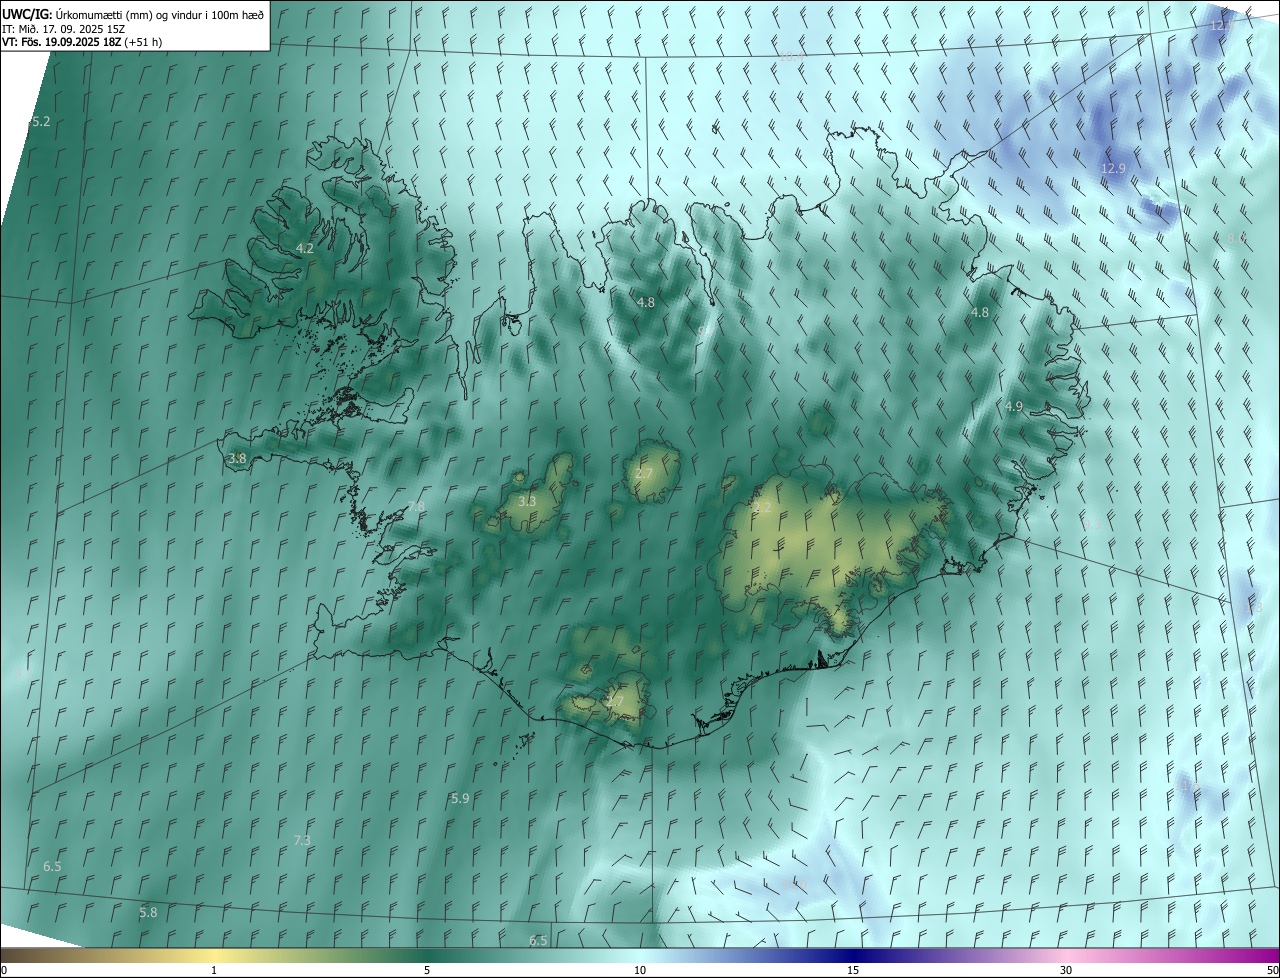Click the 2.7 value on Hofsjökull glacier
This screenshot has width=1280, height=978.
(x=644, y=473)
